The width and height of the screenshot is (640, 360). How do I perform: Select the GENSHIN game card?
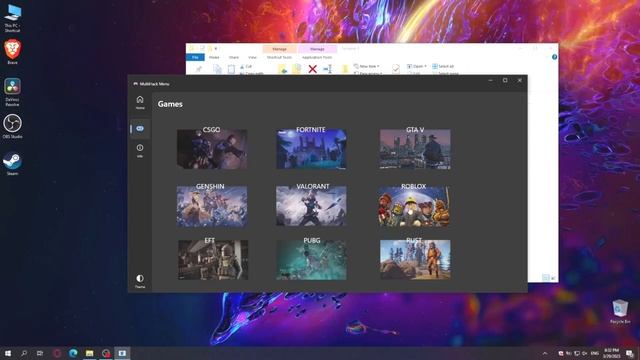click(211, 206)
